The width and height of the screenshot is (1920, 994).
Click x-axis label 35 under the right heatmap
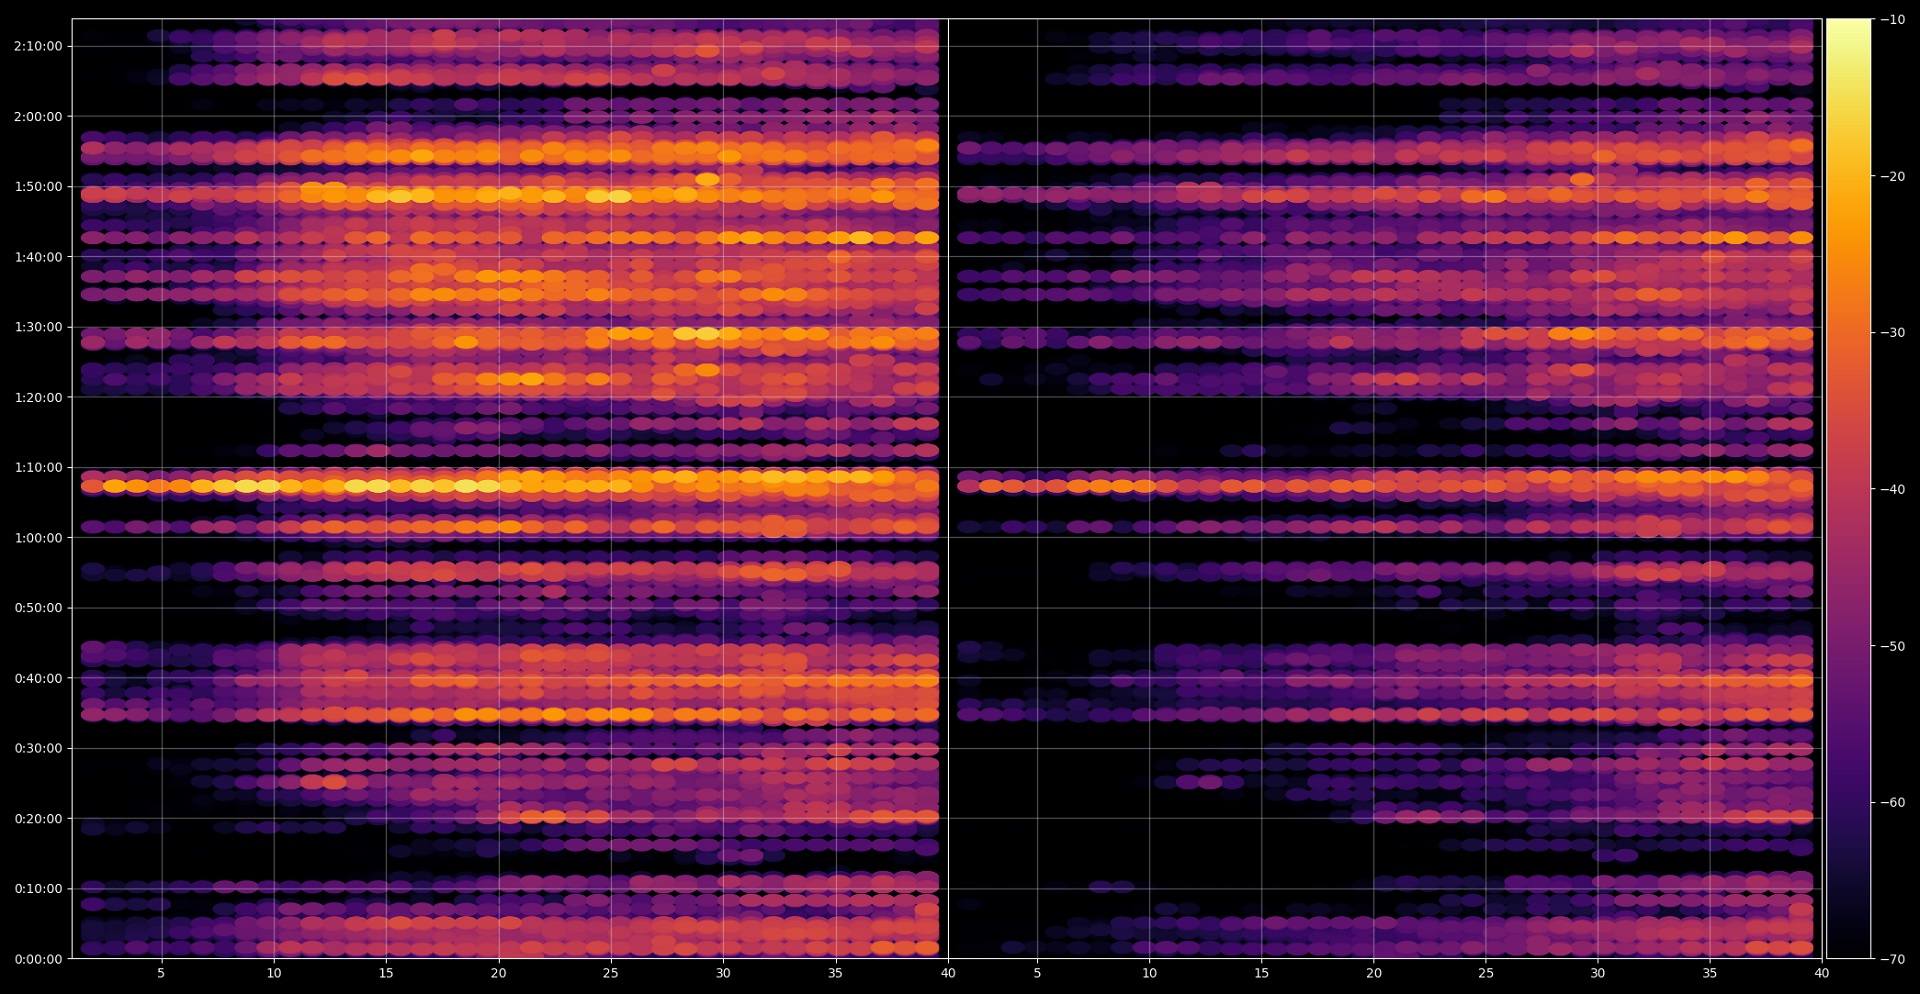tap(1710, 973)
